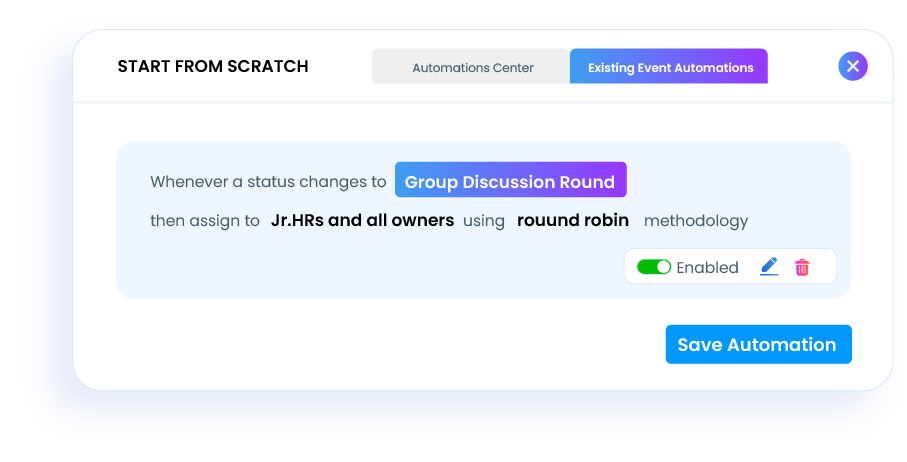The width and height of the screenshot is (907, 462).
Task: Click the pencil edit automation icon
Action: point(769,267)
